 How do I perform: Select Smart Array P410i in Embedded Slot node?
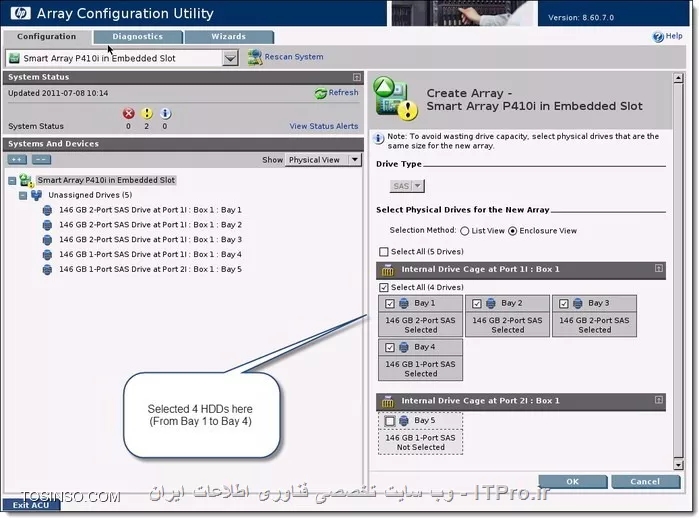(x=106, y=180)
